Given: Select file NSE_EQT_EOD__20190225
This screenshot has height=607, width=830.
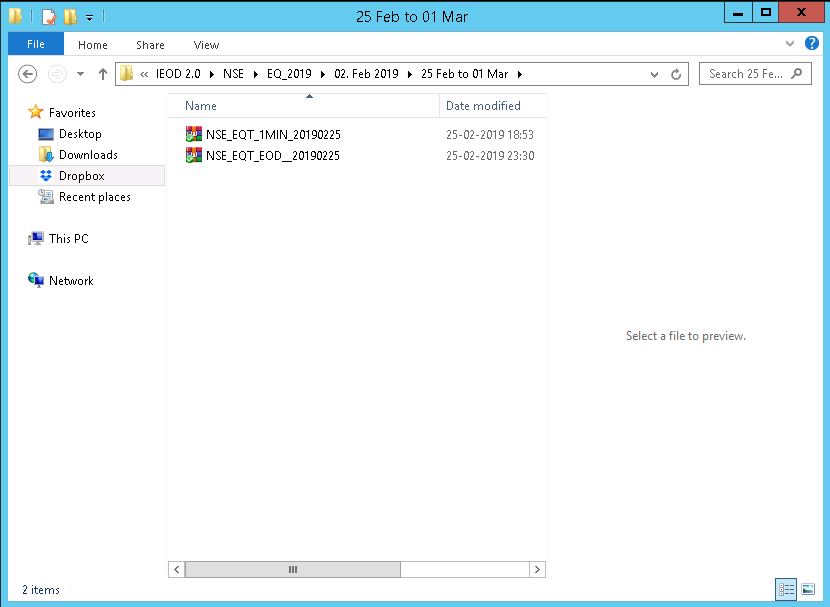Looking at the screenshot, I should pos(273,156).
